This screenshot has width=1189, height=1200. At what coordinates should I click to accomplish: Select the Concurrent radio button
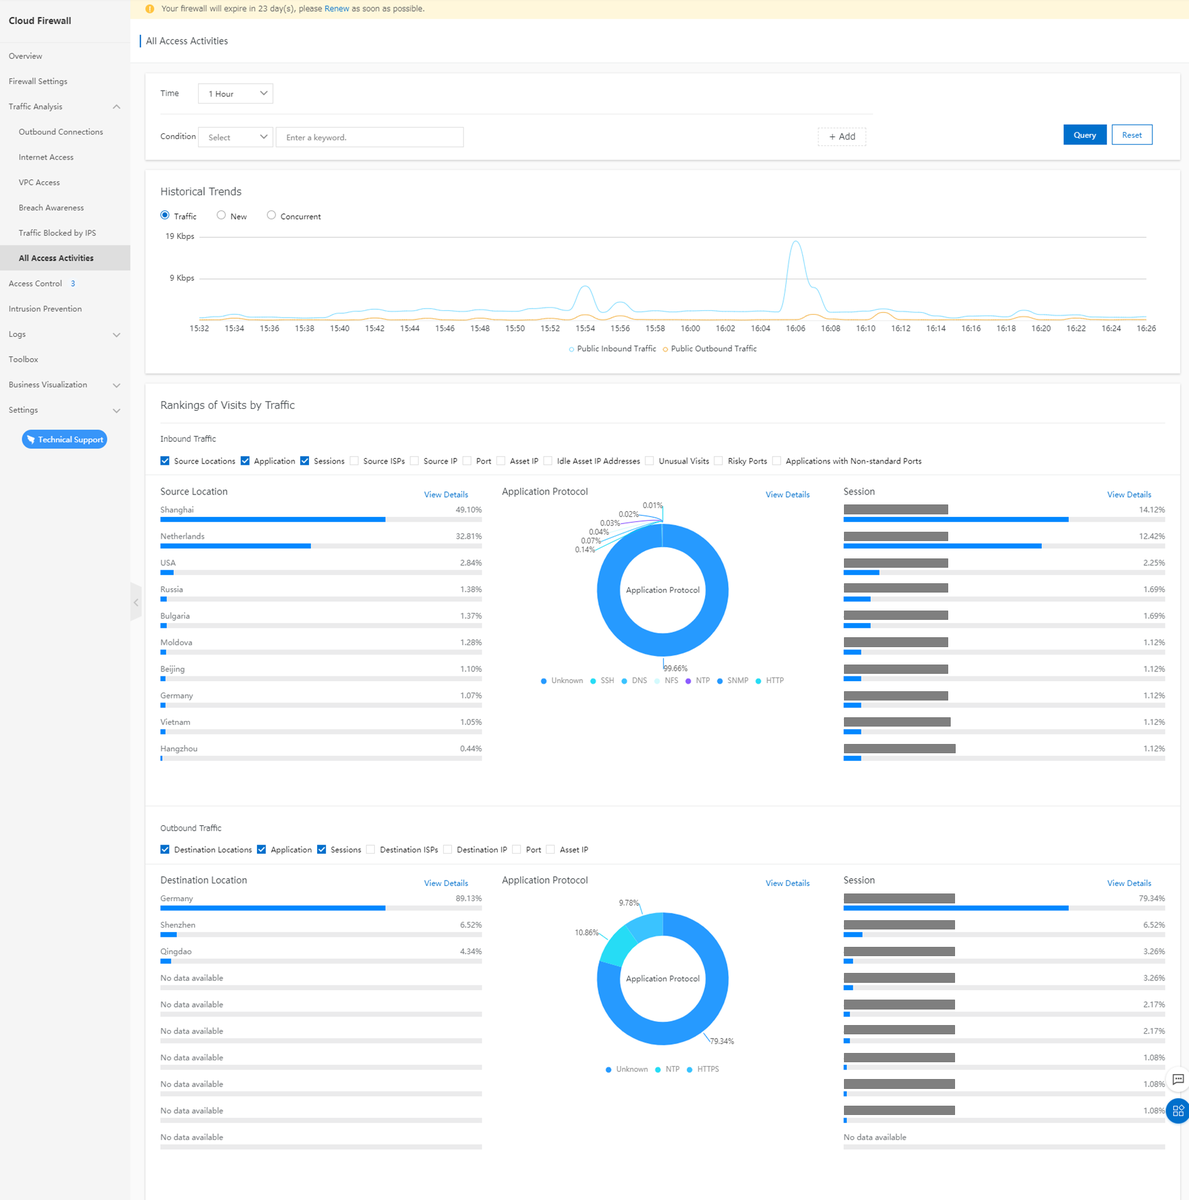(271, 215)
